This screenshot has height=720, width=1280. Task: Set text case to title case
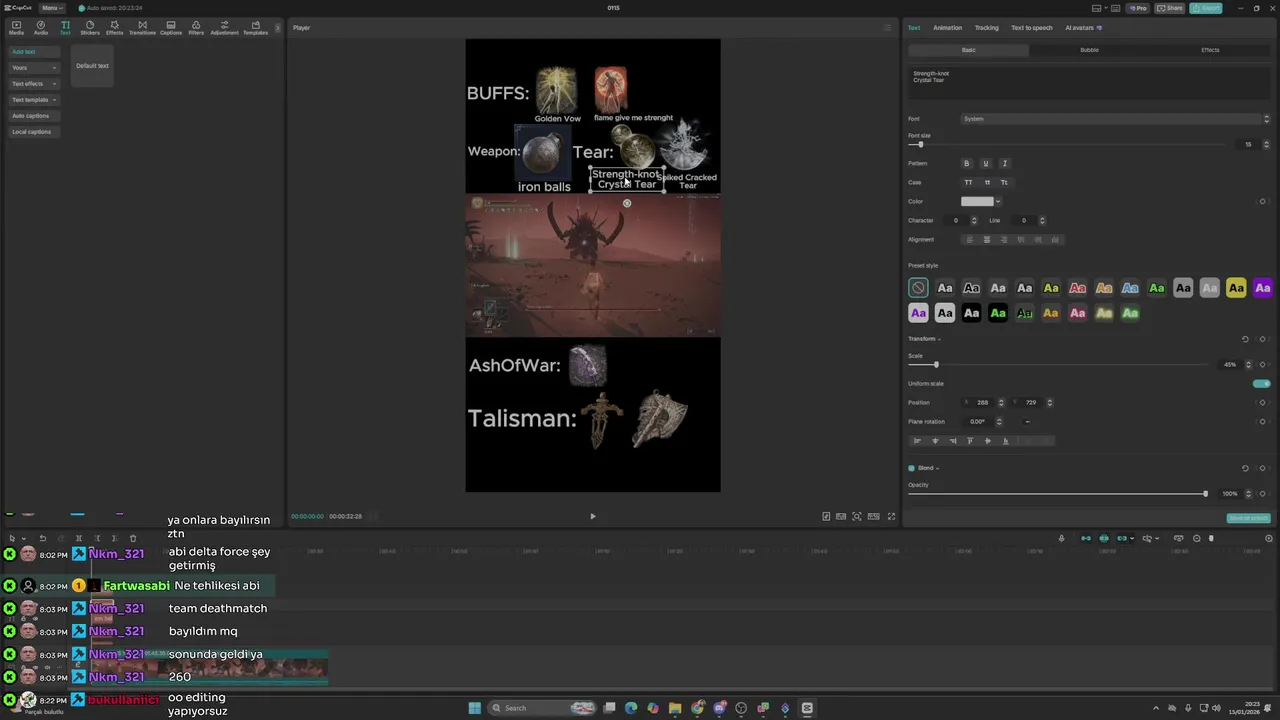coord(1004,182)
